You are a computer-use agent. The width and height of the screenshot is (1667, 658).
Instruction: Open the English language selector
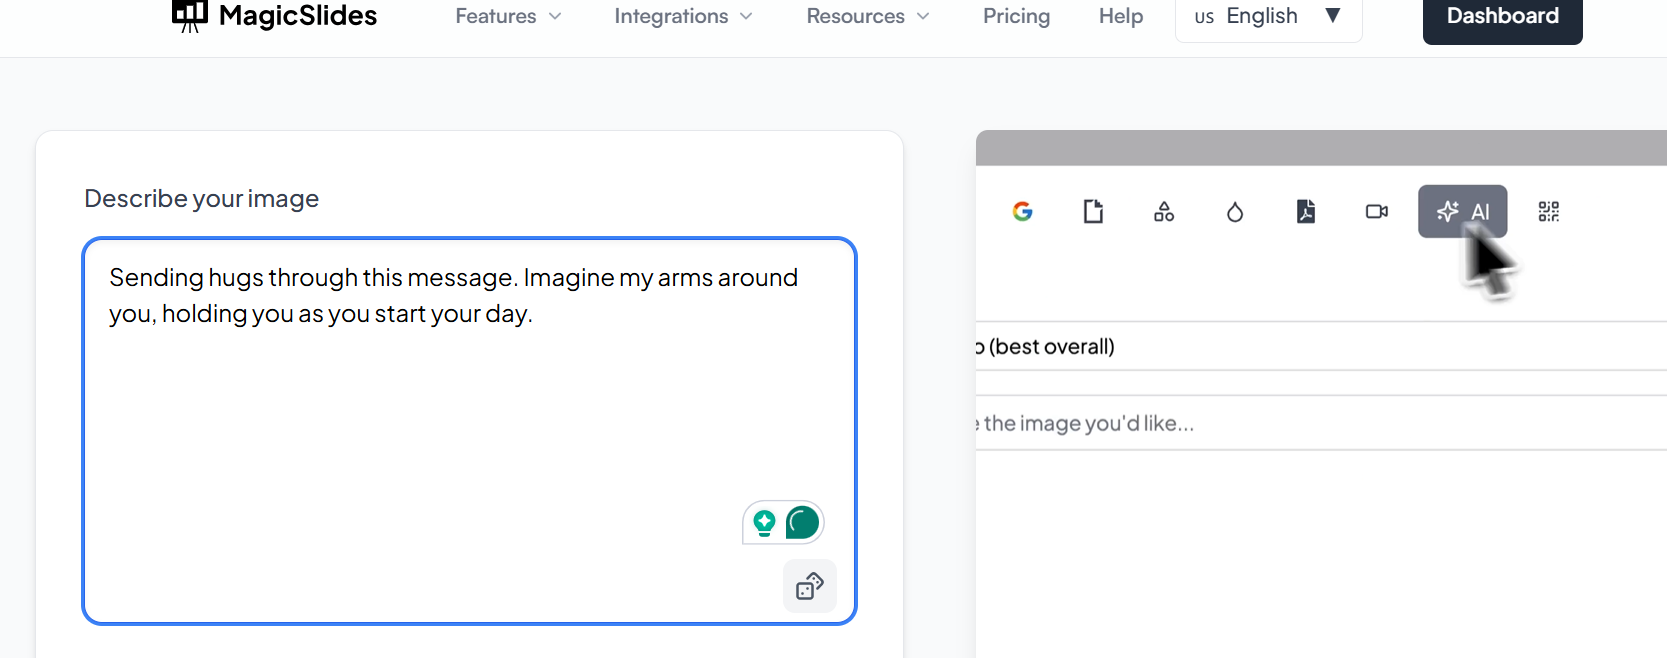[x=1268, y=16]
